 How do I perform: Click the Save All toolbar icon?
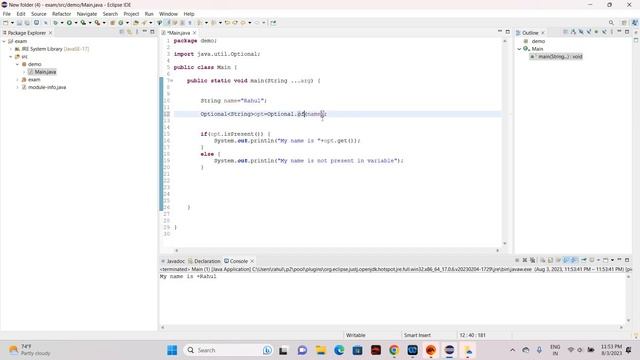coord(27,23)
